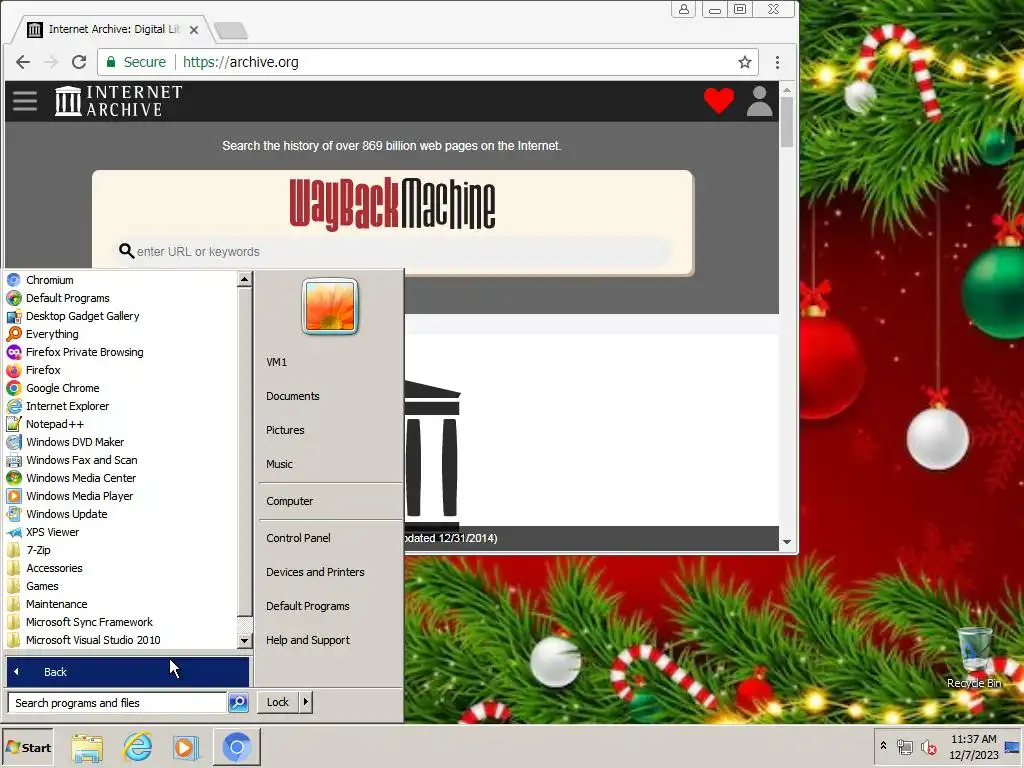1024x768 pixels.
Task: Click programs list scroll down arrow
Action: (x=244, y=641)
